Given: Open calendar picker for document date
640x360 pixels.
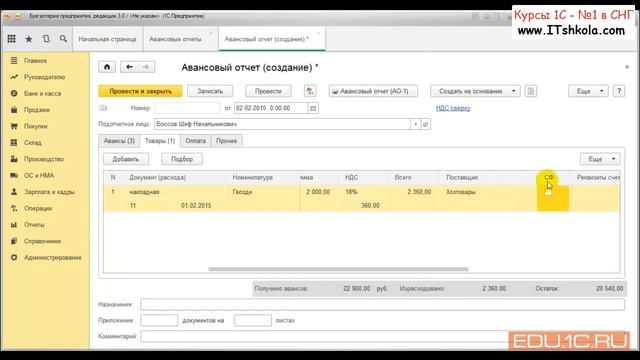Looking at the screenshot, I should [313, 108].
